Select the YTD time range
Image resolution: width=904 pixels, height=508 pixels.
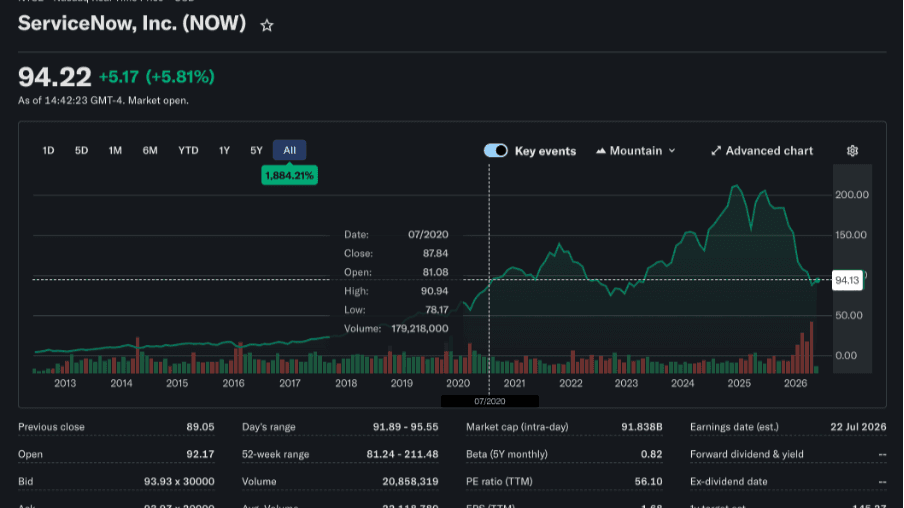pos(188,150)
